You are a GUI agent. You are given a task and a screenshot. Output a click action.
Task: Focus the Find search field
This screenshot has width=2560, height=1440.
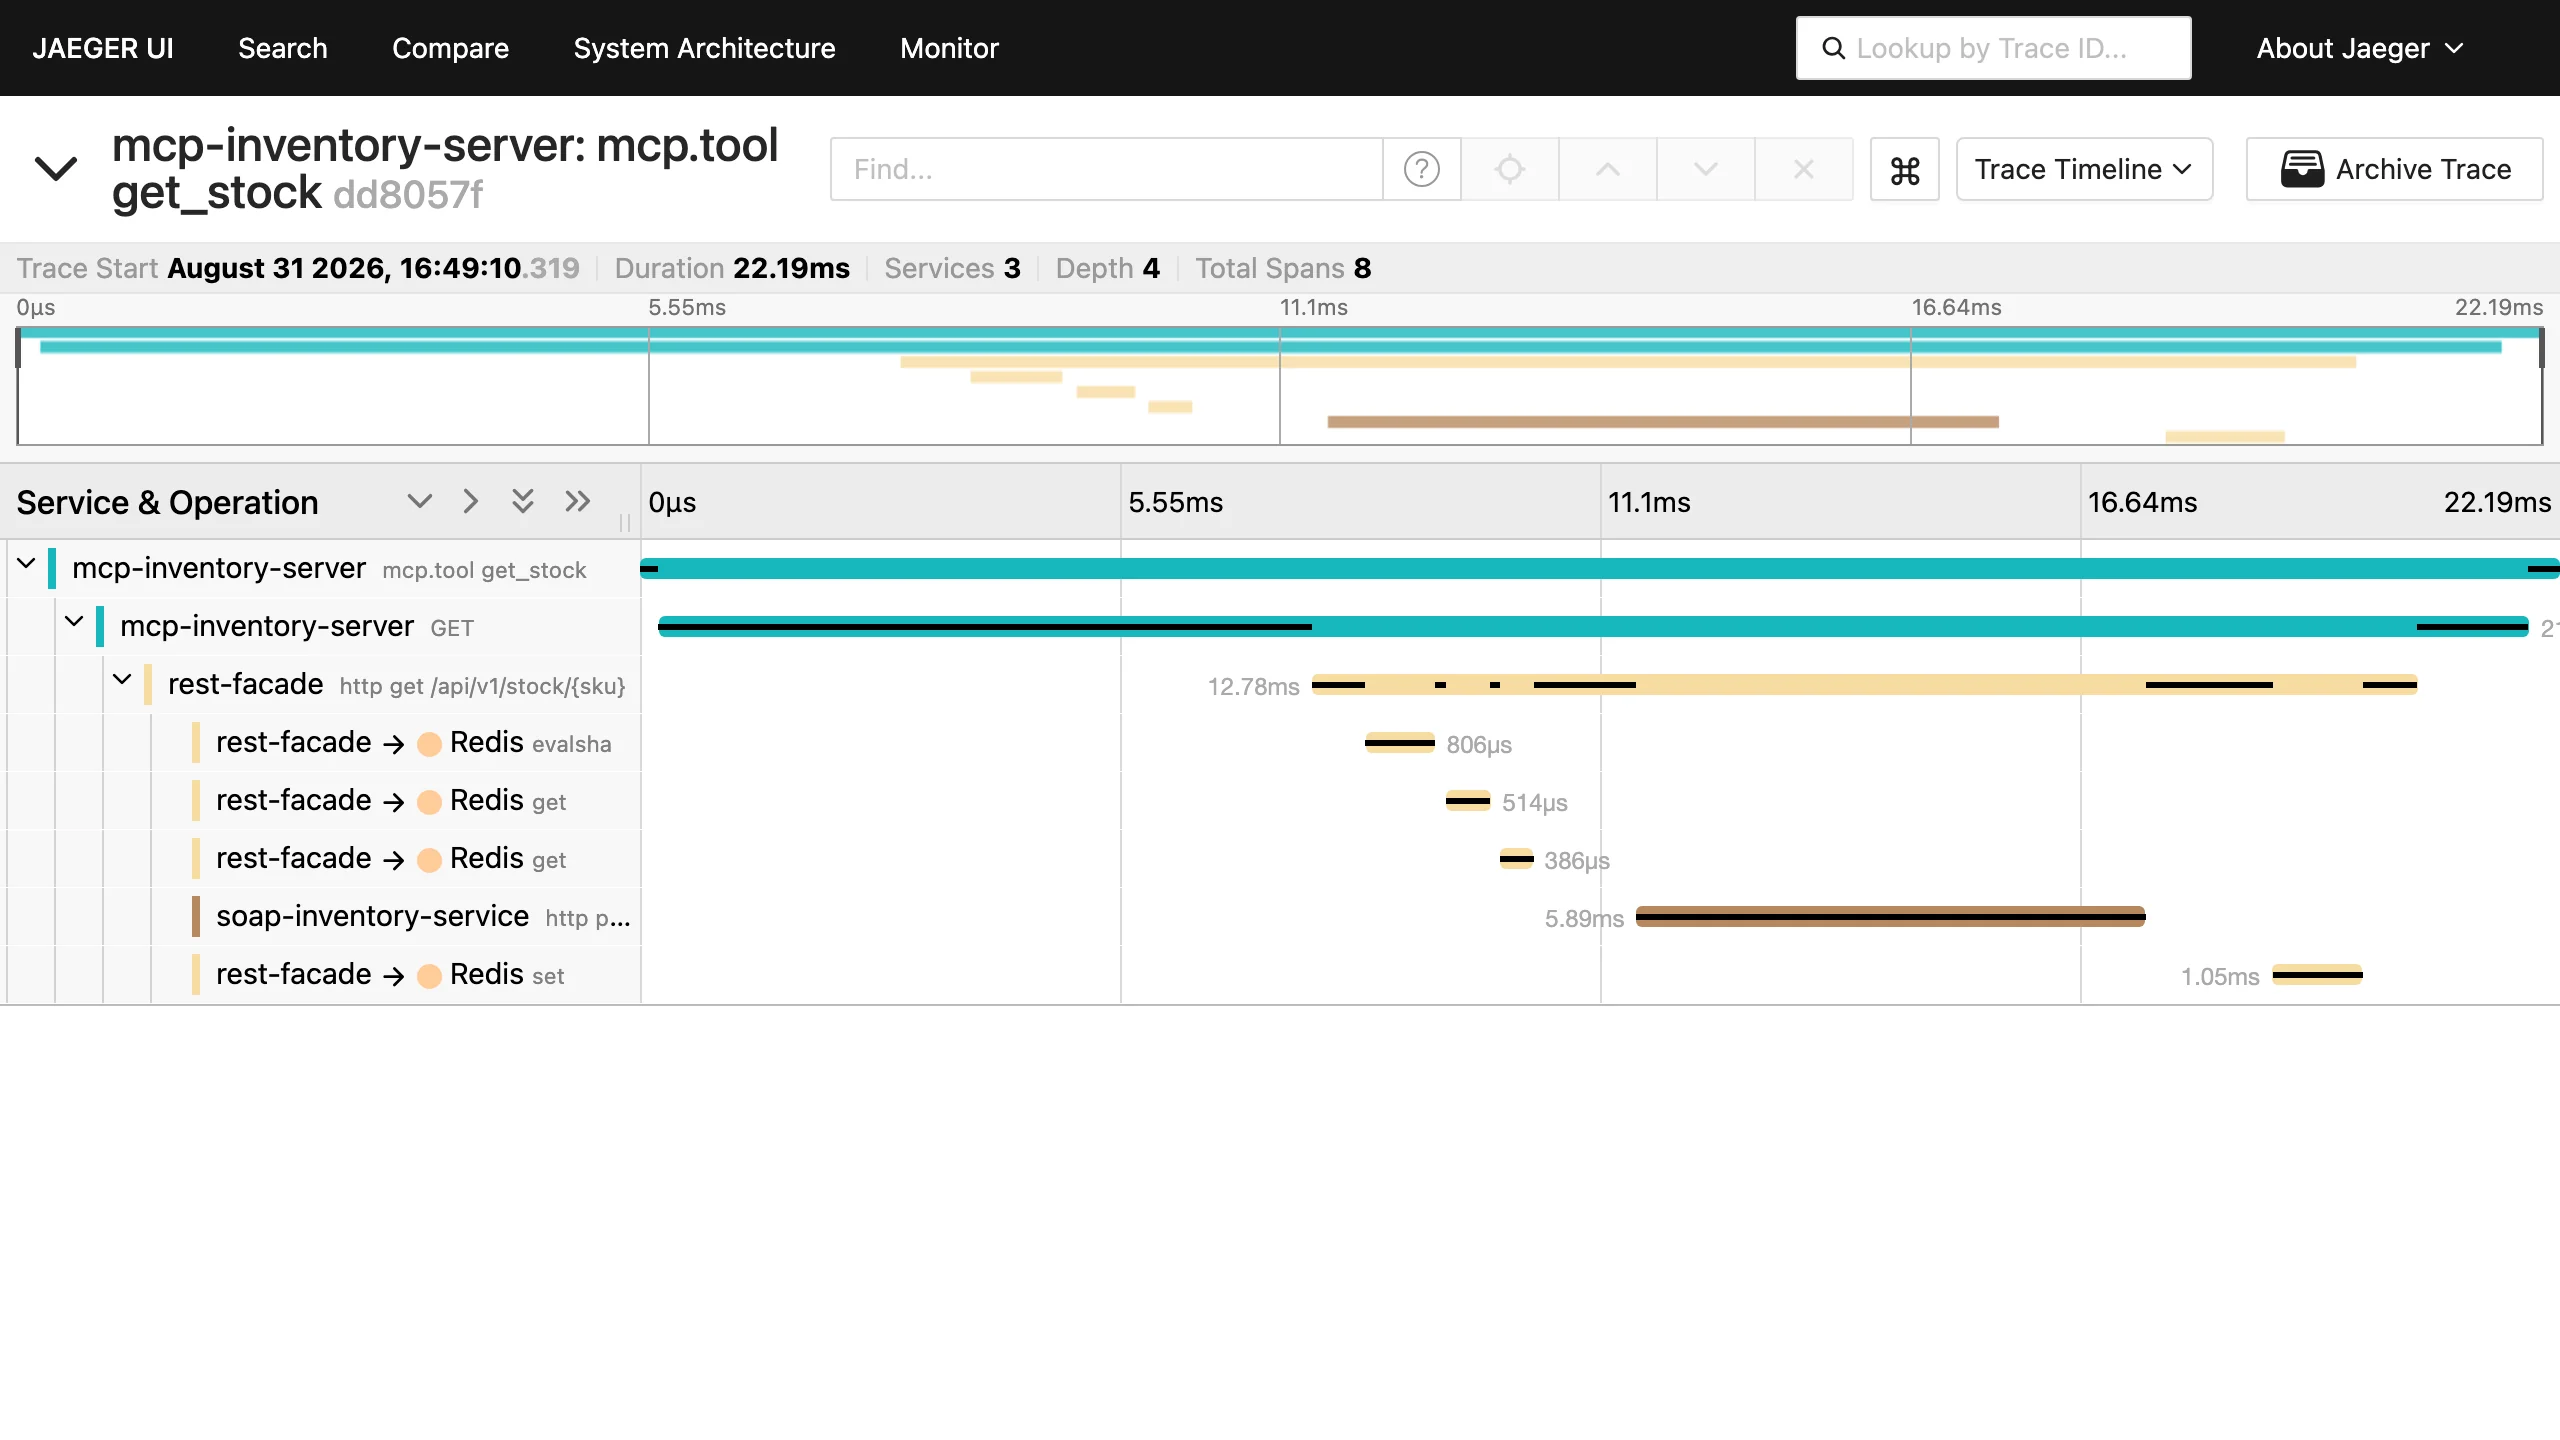click(1107, 169)
